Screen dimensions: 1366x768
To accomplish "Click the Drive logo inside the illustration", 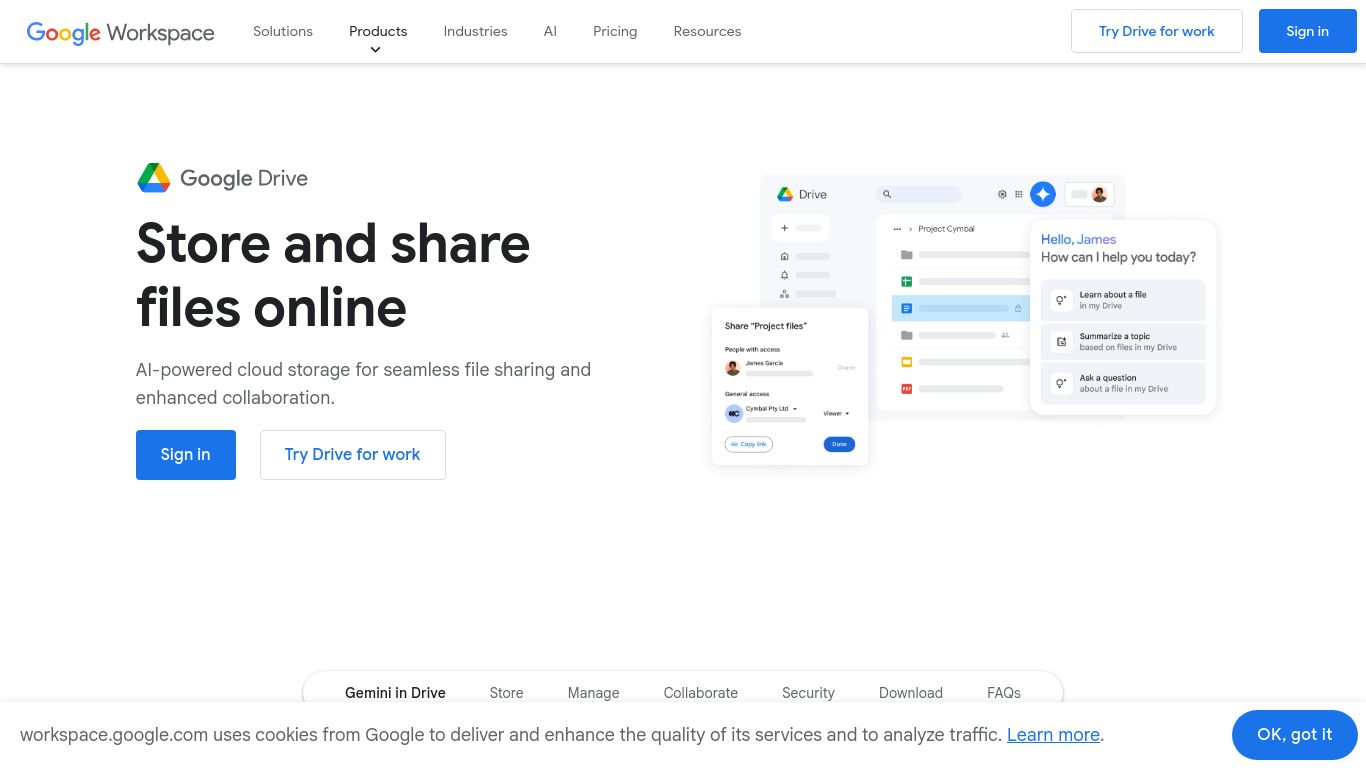I will pos(802,194).
